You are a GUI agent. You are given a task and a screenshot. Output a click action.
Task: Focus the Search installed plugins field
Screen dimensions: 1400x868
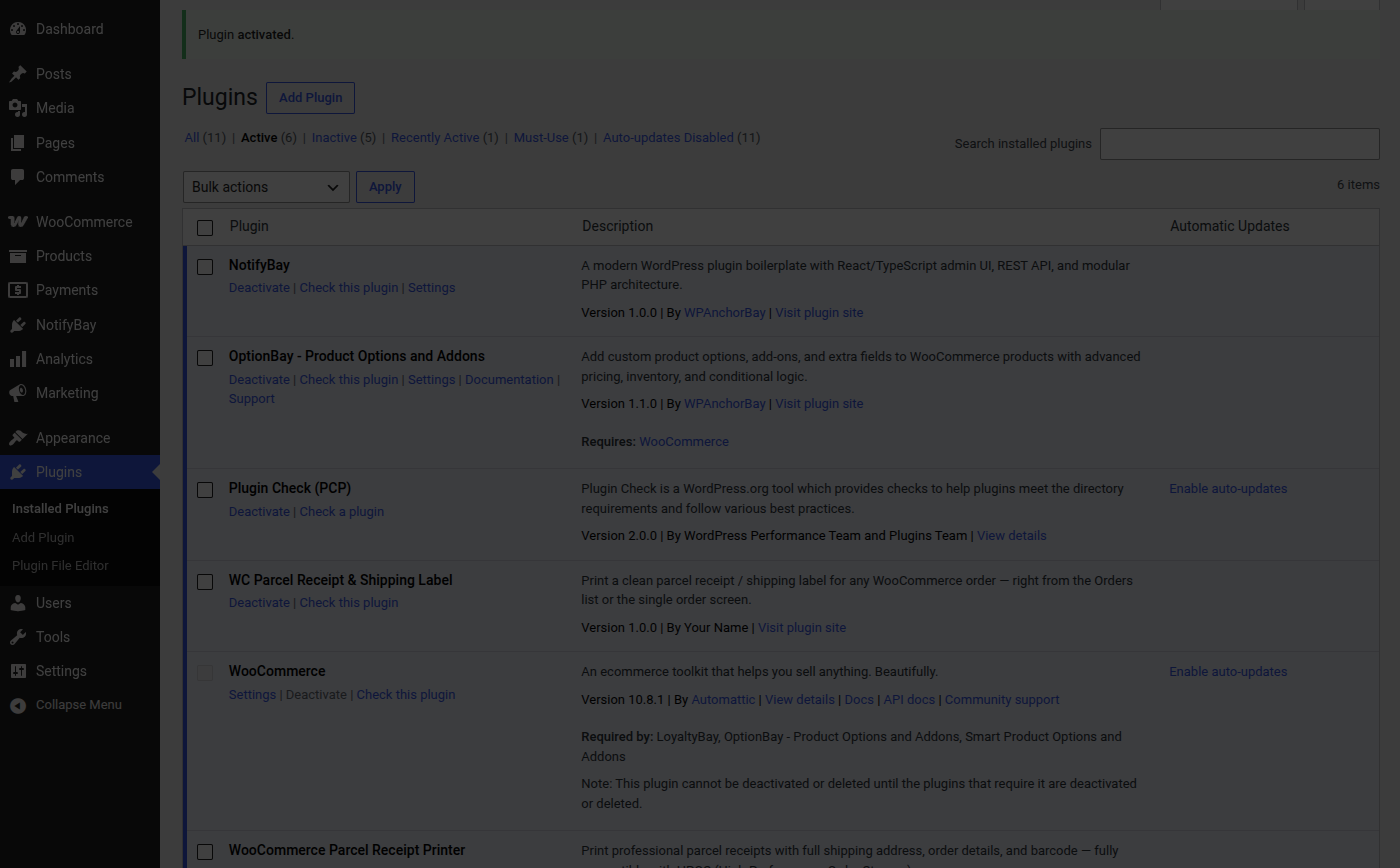click(1240, 144)
